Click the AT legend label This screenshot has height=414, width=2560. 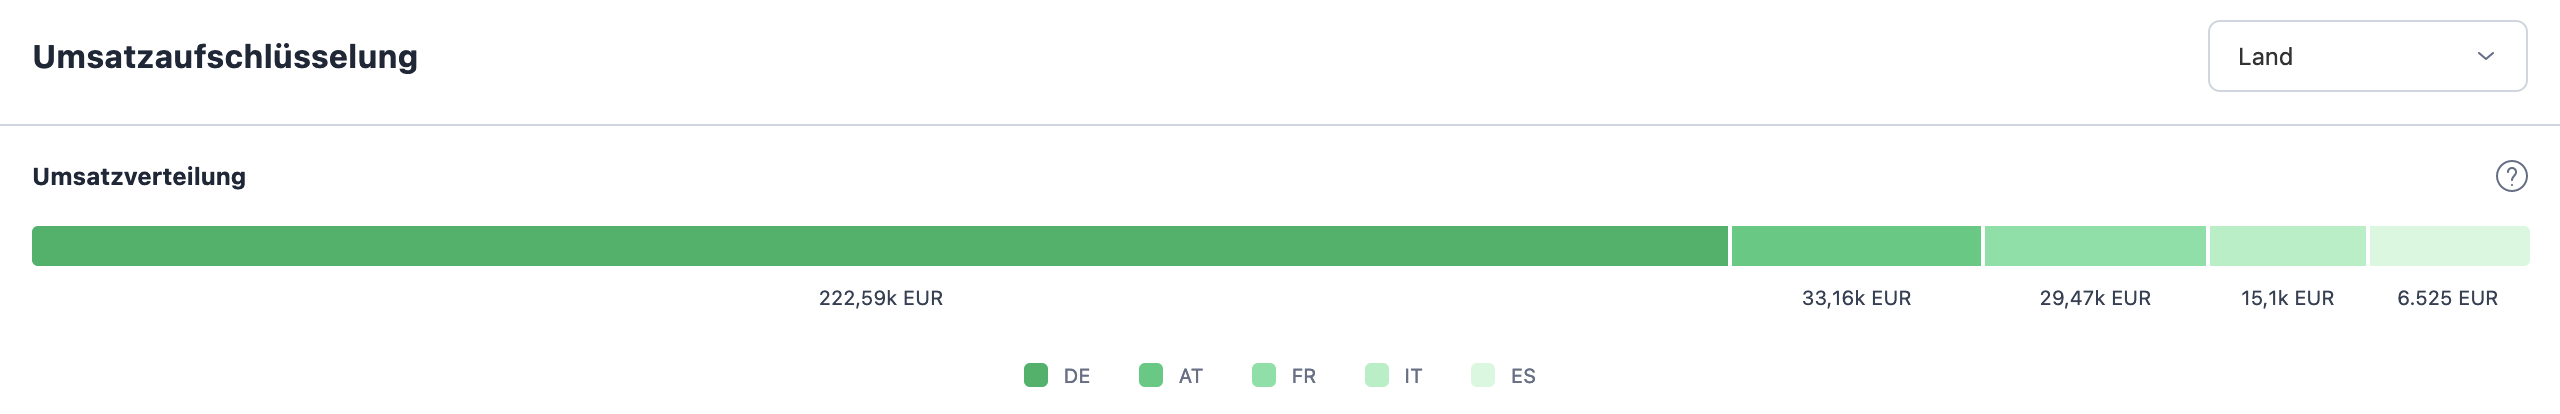tap(1190, 376)
